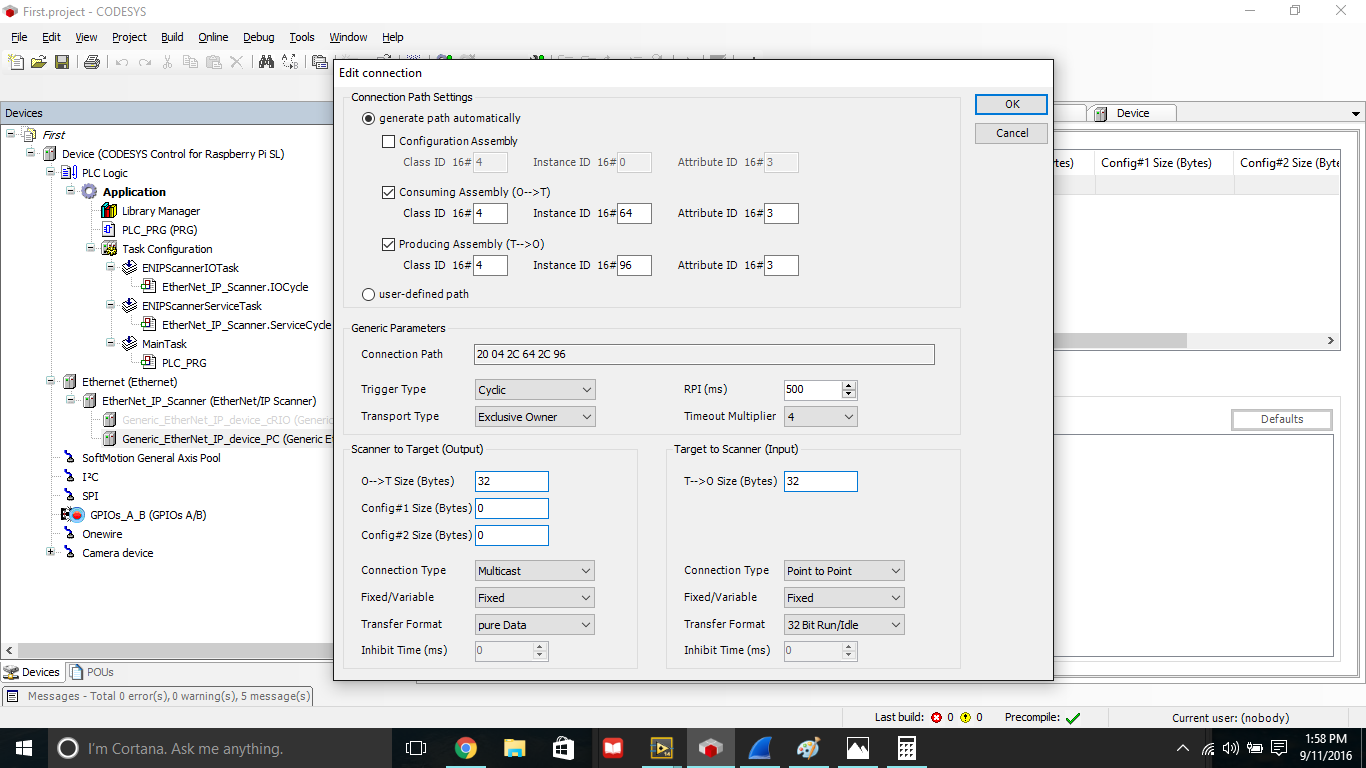Collapse the Task Configuration tree node
1366x768 pixels.
tap(91, 248)
